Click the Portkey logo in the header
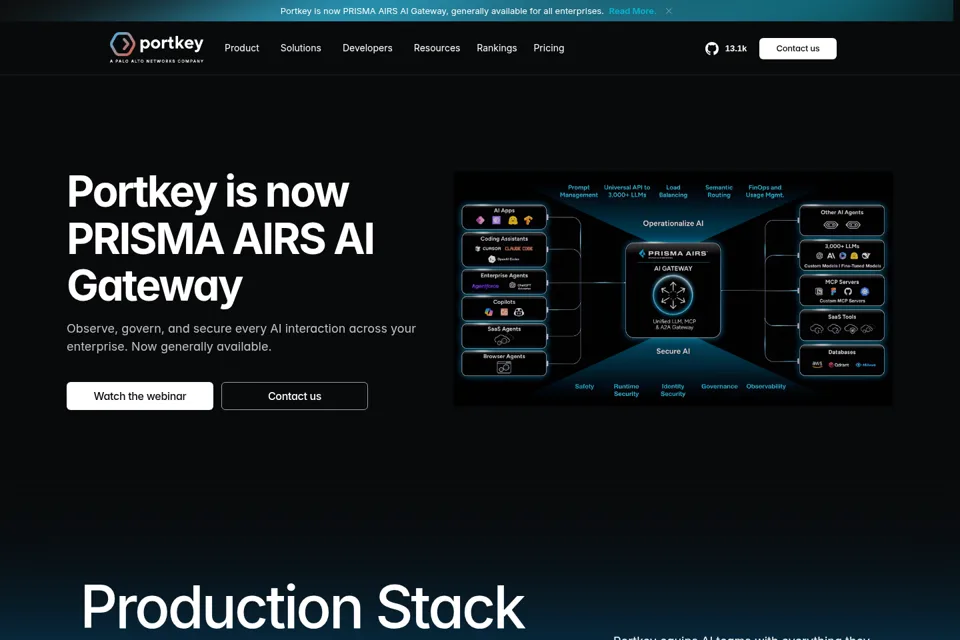This screenshot has height=640, width=960. (157, 47)
